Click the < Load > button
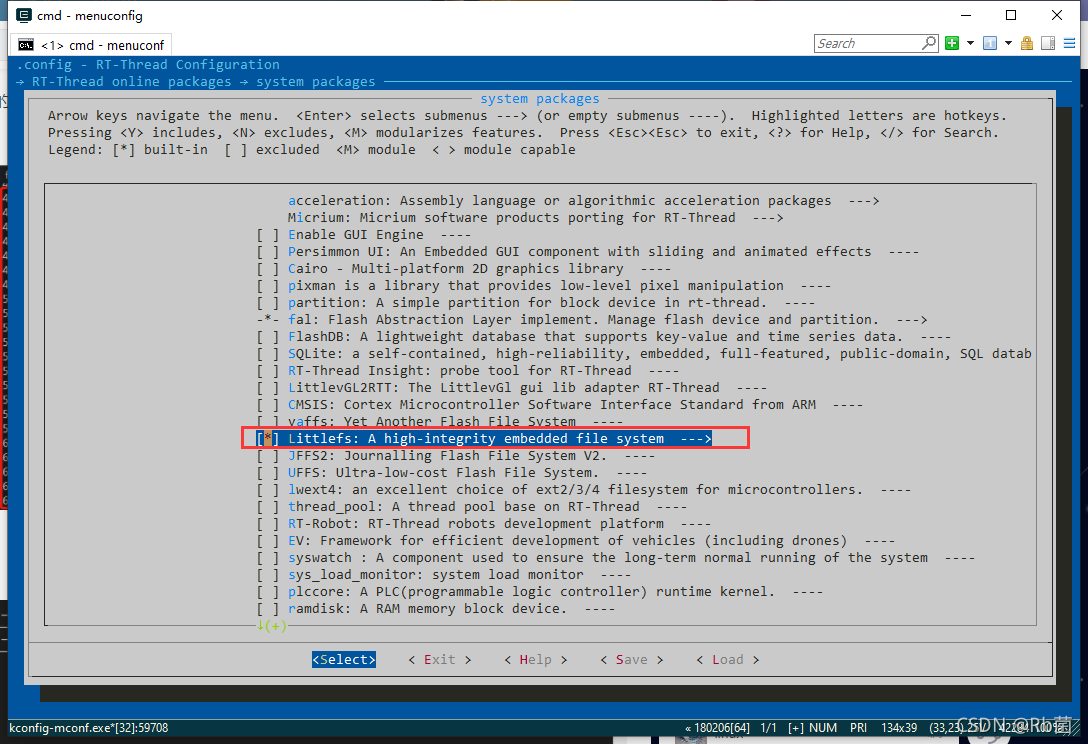 (x=728, y=660)
